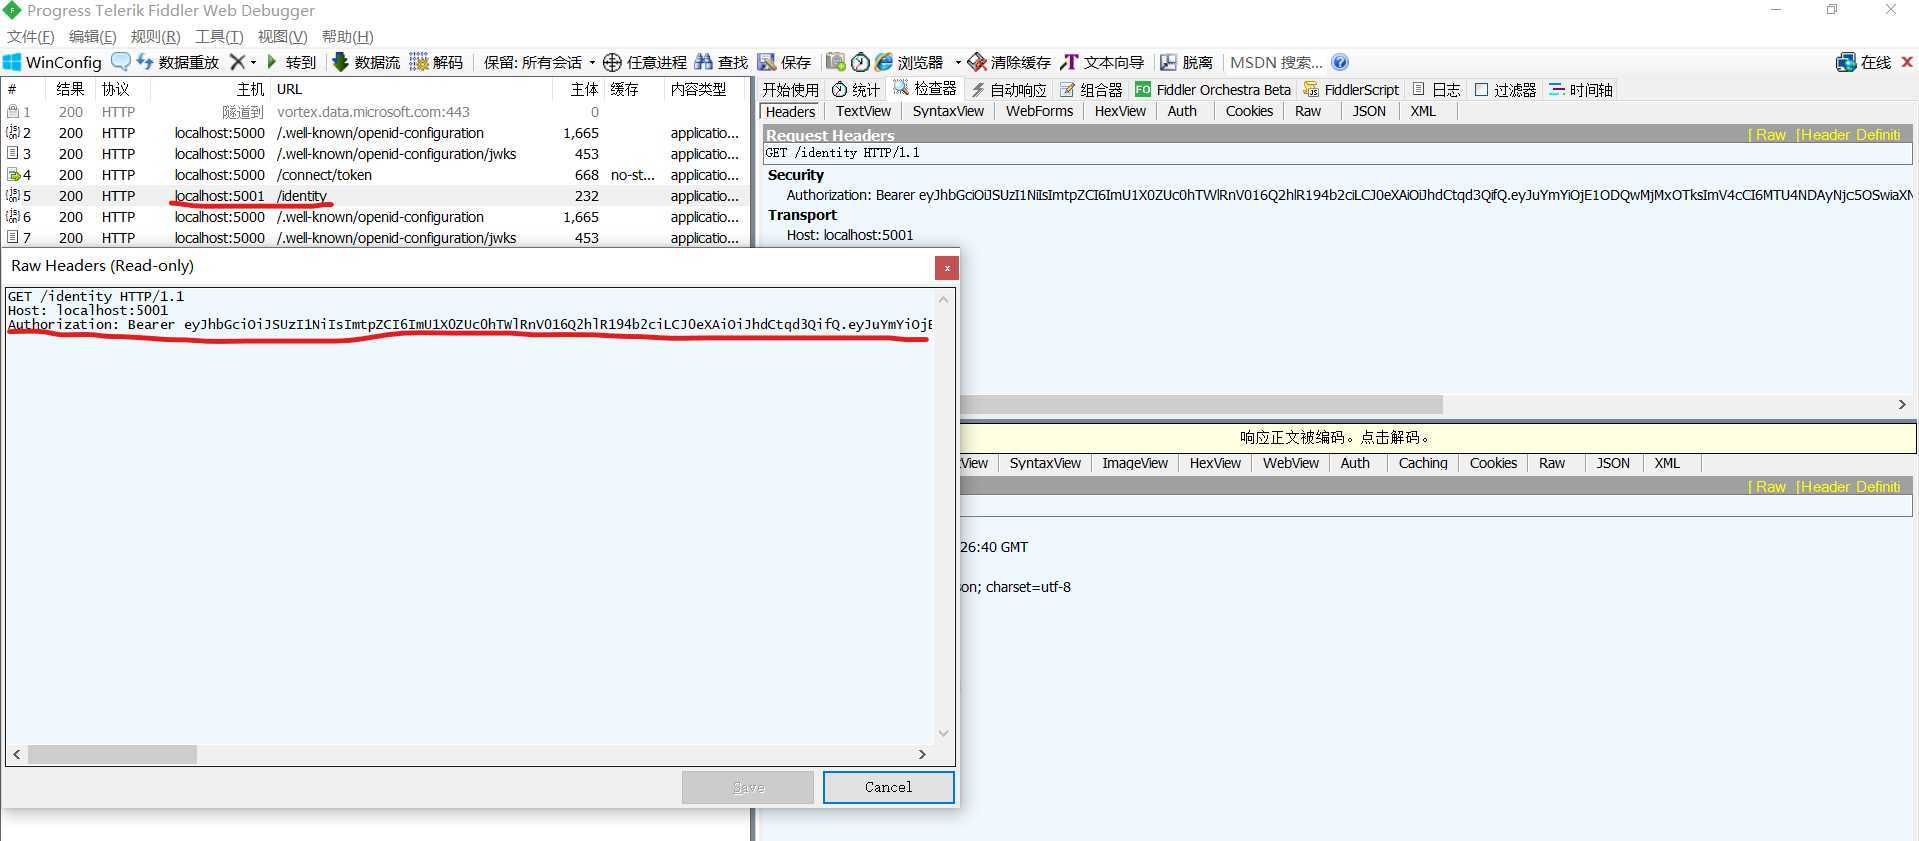
Task: Click the 转到 go button
Action: tap(291, 62)
